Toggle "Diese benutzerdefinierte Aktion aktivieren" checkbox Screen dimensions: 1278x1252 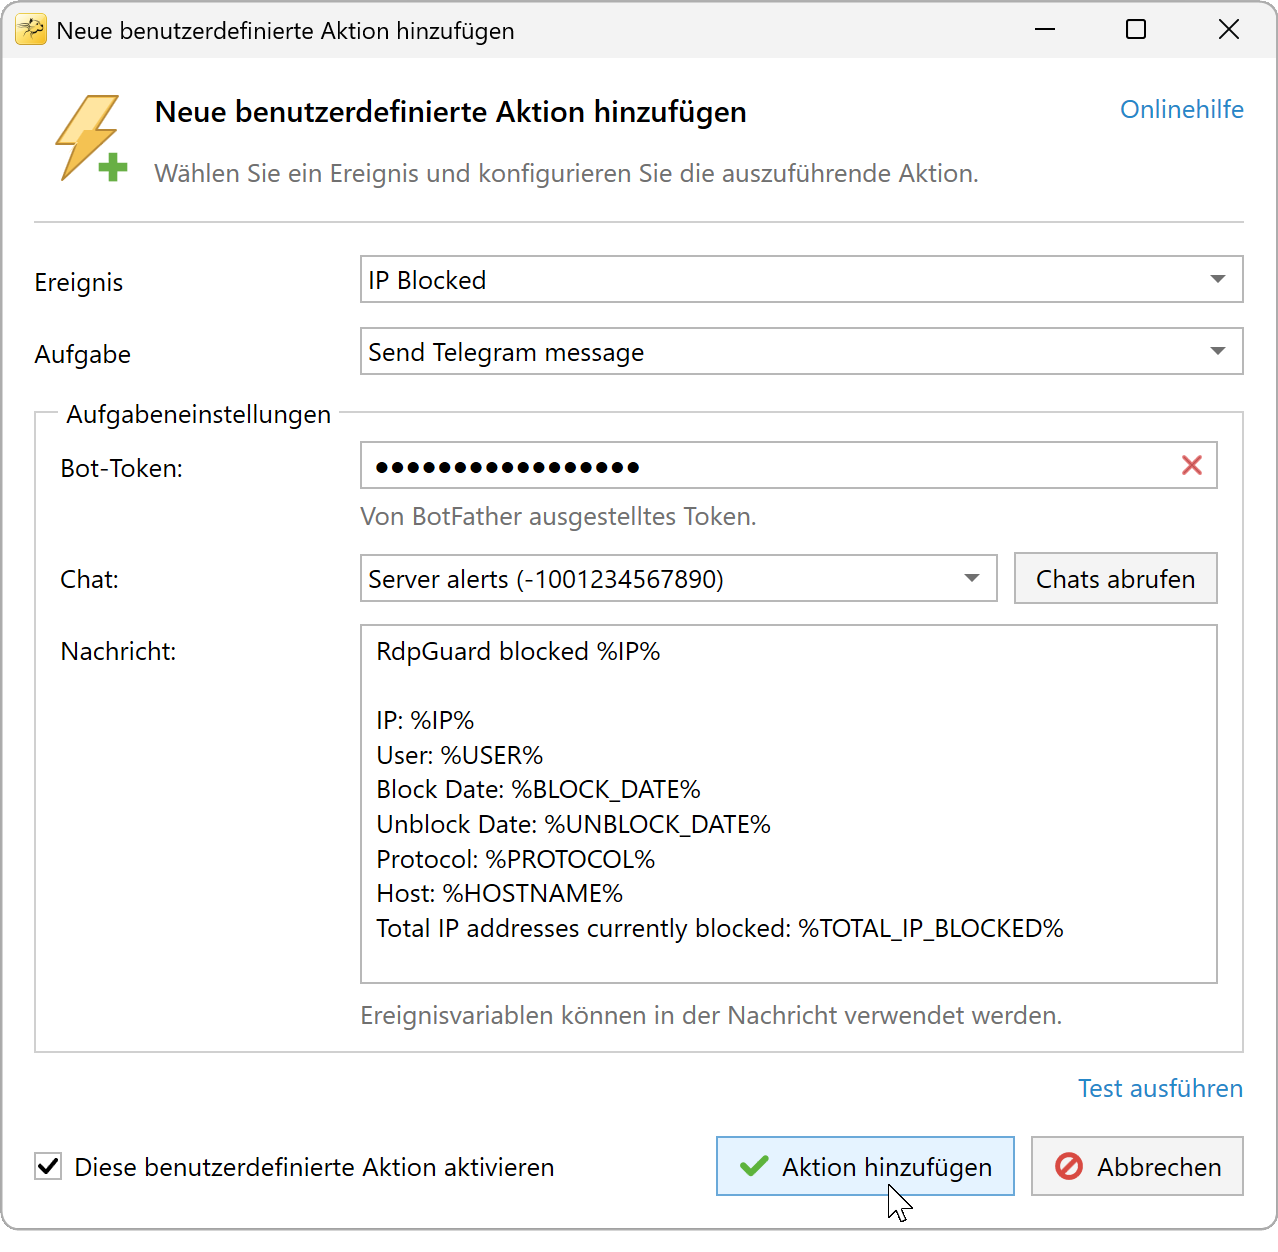coord(48,1166)
